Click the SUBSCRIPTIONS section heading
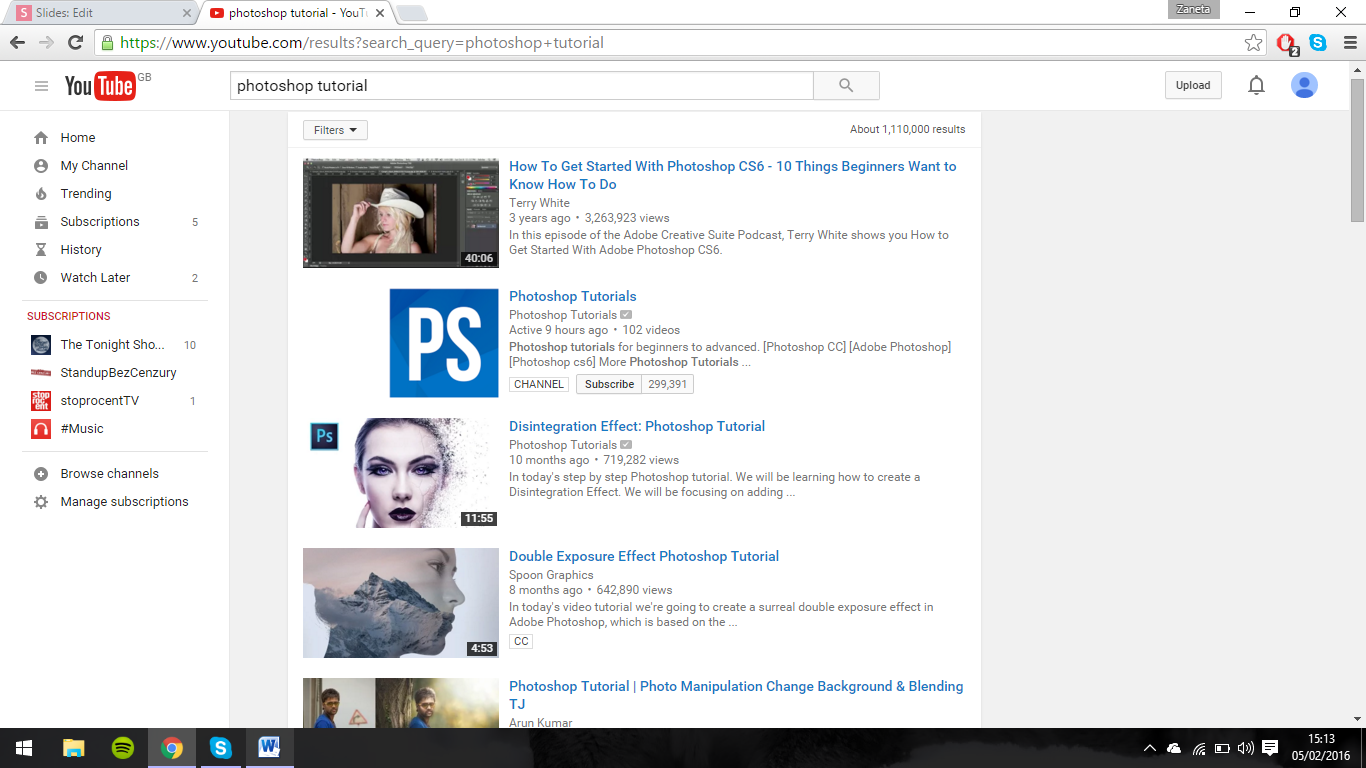This screenshot has width=1366, height=768. [x=69, y=316]
